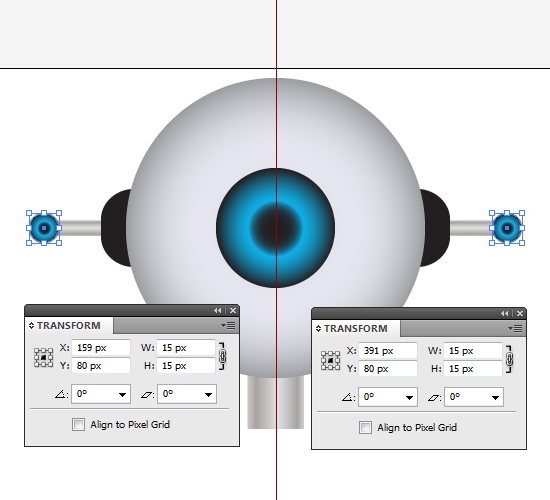This screenshot has width=550, height=500.
Task: Enable Align to Pixel Grid in left panel
Action: coord(78,425)
